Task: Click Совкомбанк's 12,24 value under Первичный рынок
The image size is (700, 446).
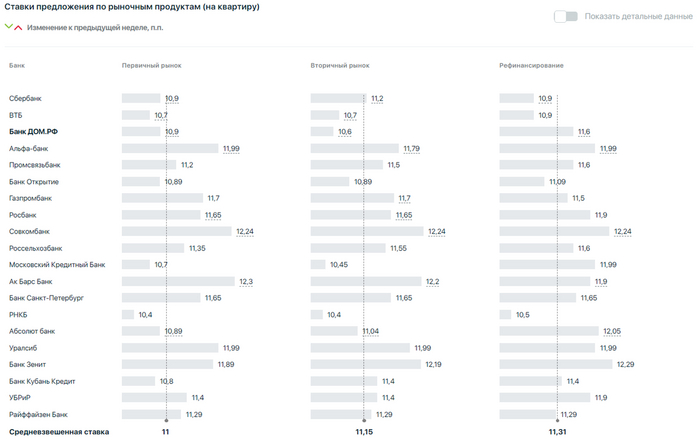Action: 246,231
